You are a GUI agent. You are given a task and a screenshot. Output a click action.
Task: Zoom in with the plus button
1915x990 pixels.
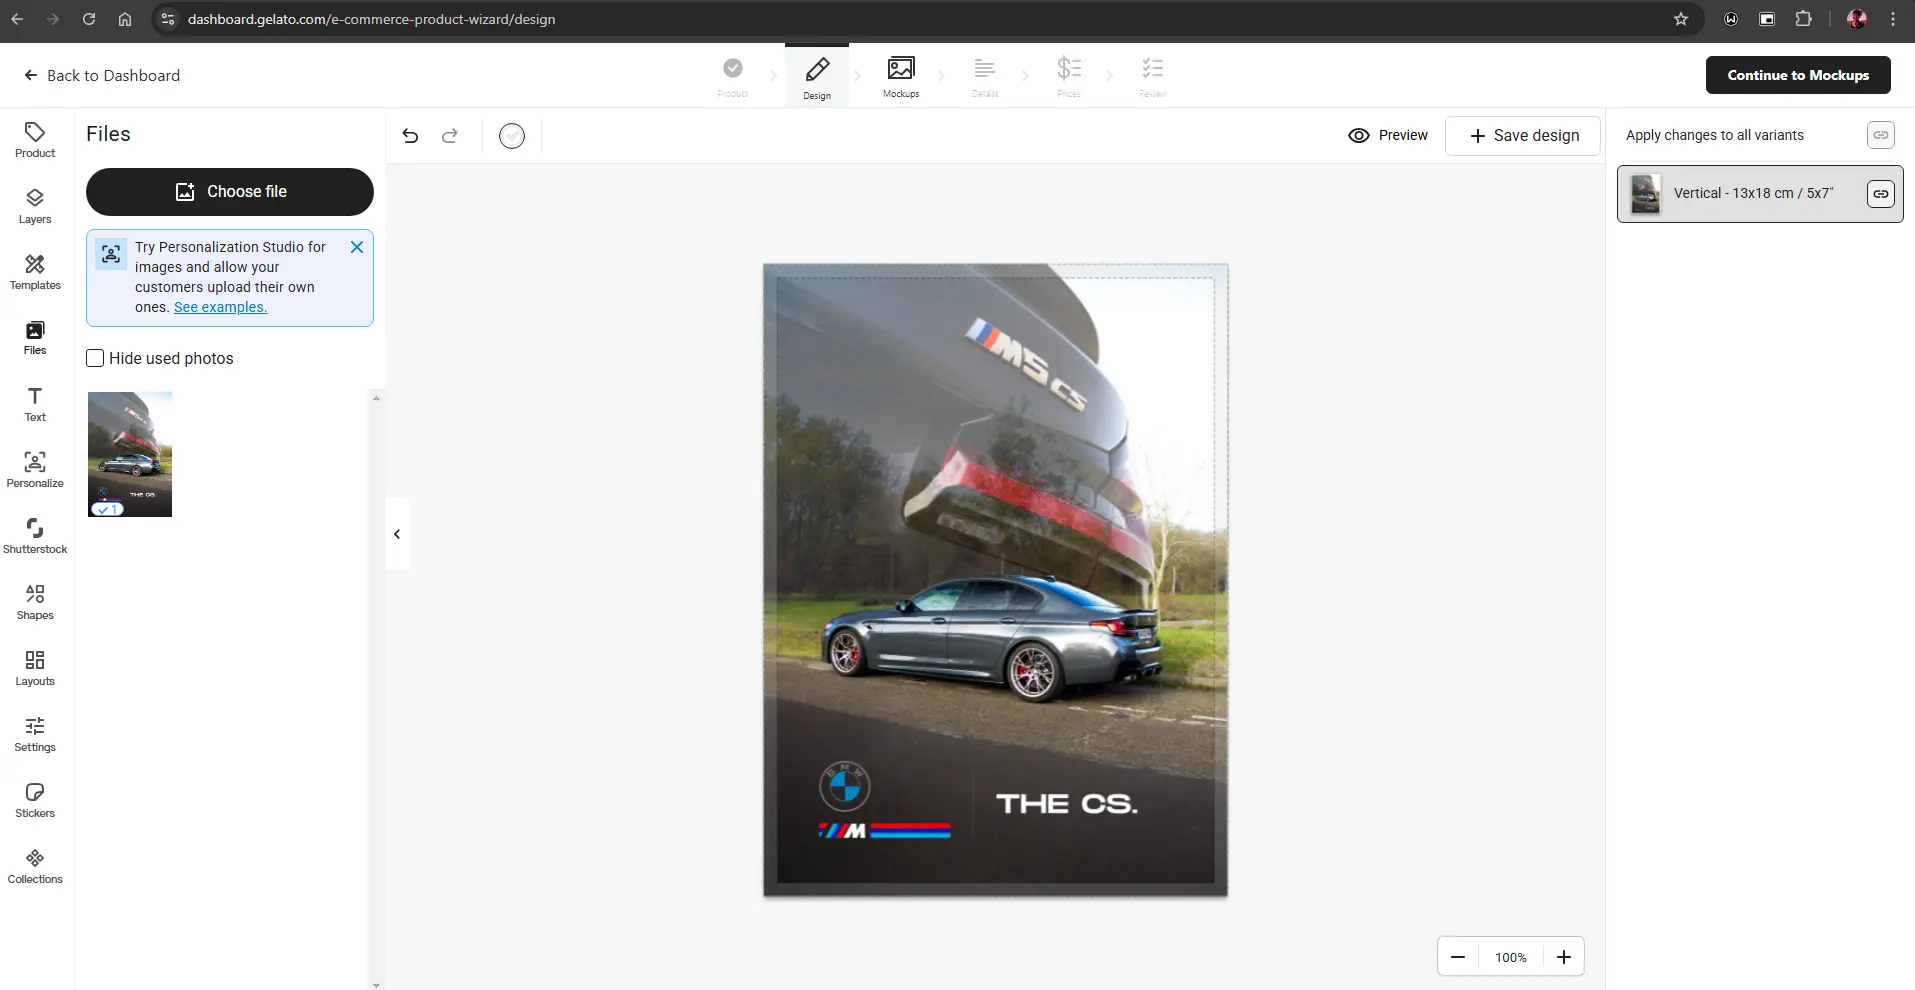(x=1563, y=957)
